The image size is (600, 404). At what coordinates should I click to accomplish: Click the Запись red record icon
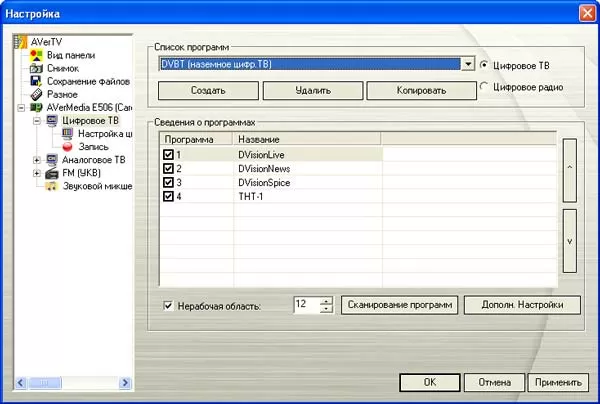point(68,146)
